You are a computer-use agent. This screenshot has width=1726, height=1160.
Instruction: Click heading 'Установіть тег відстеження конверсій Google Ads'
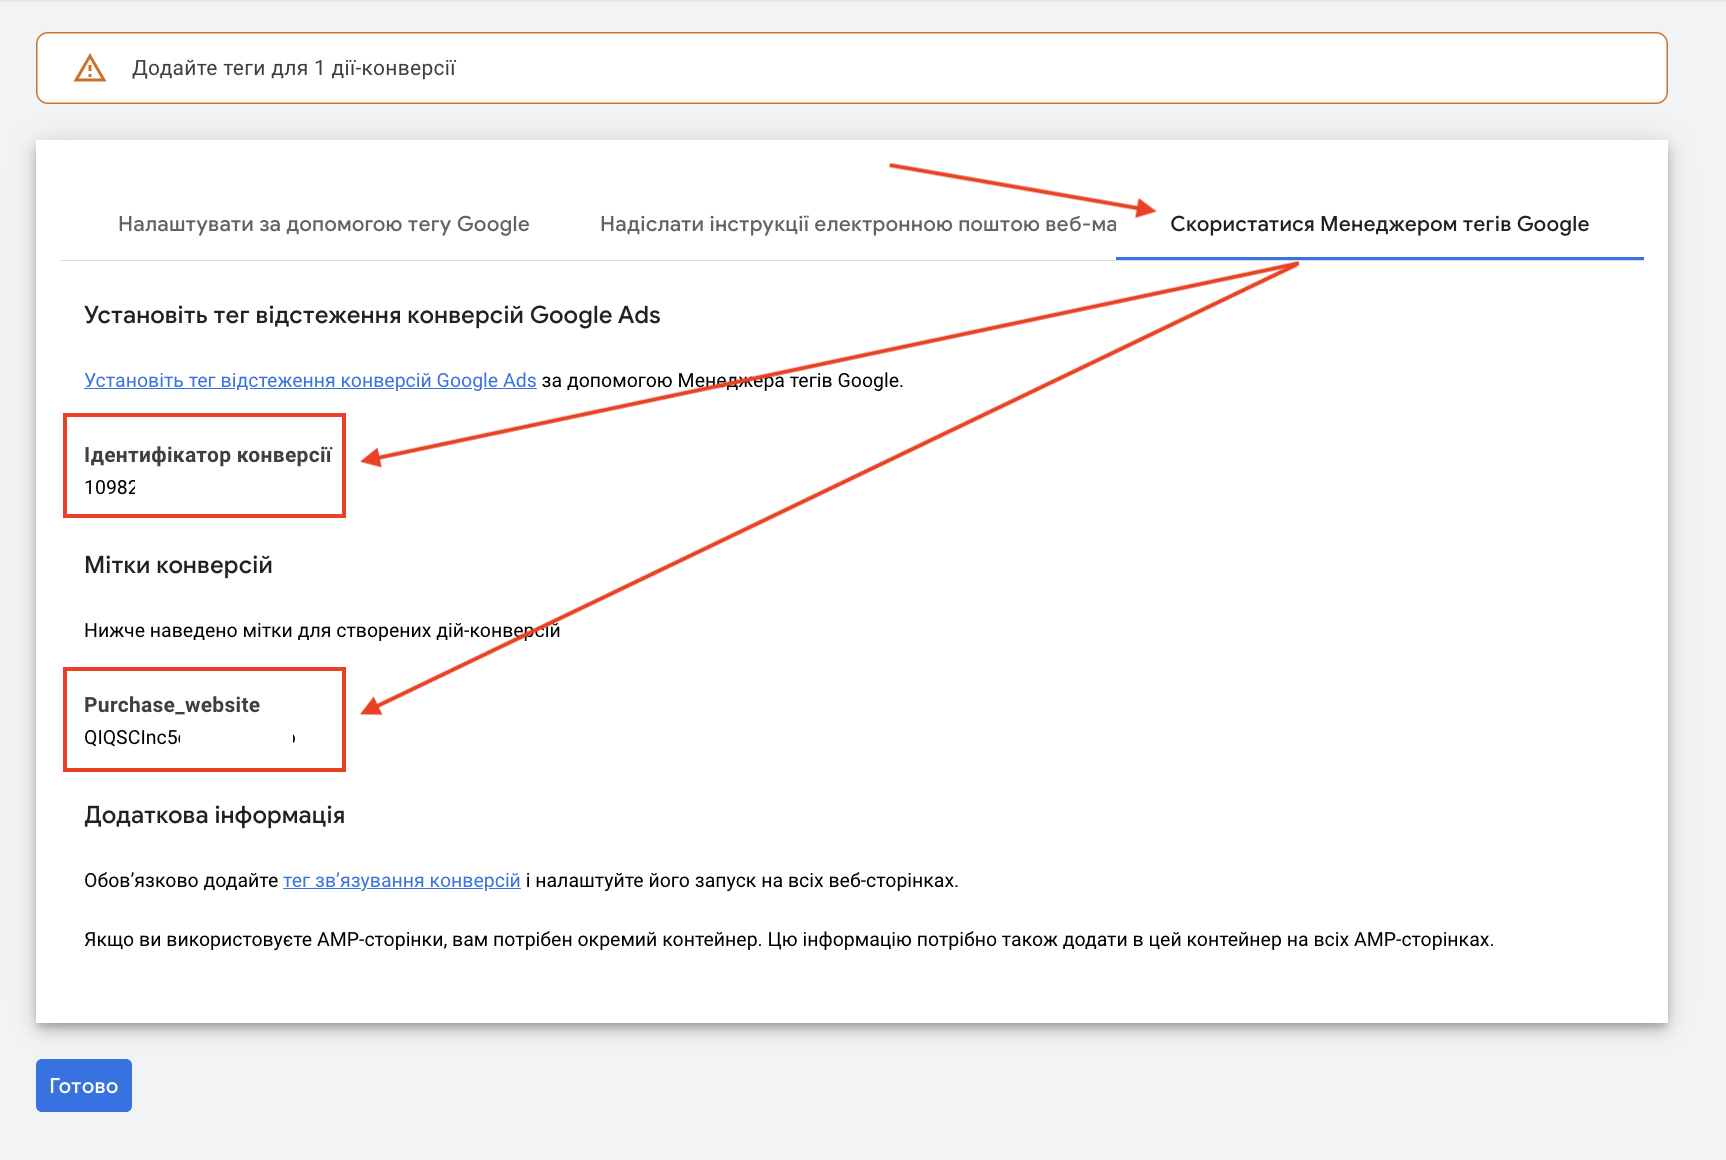[x=372, y=315]
